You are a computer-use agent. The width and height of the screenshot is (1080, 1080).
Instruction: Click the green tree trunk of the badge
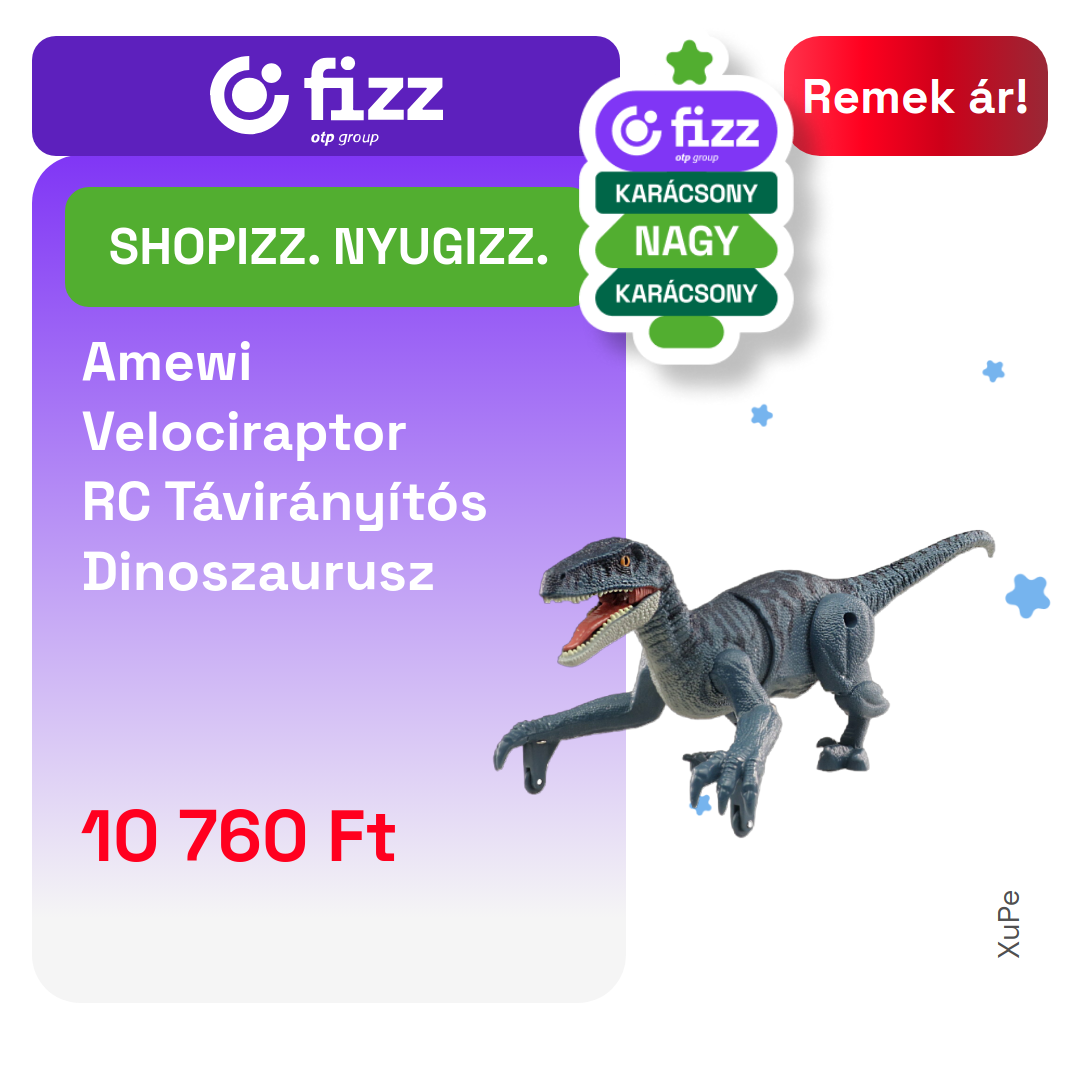pyautogui.click(x=686, y=331)
